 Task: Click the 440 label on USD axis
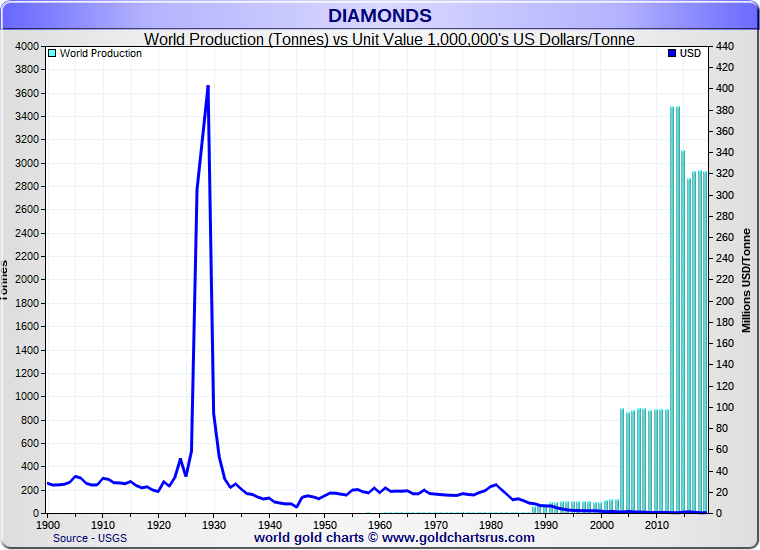[725, 47]
